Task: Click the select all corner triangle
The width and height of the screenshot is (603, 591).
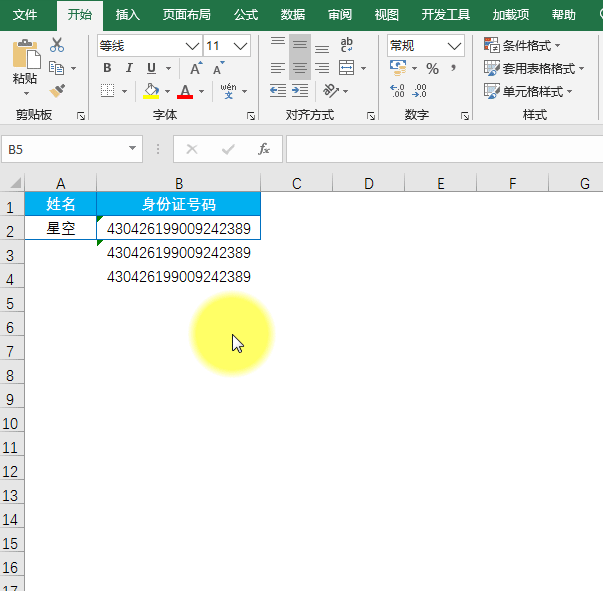Action: point(15,183)
